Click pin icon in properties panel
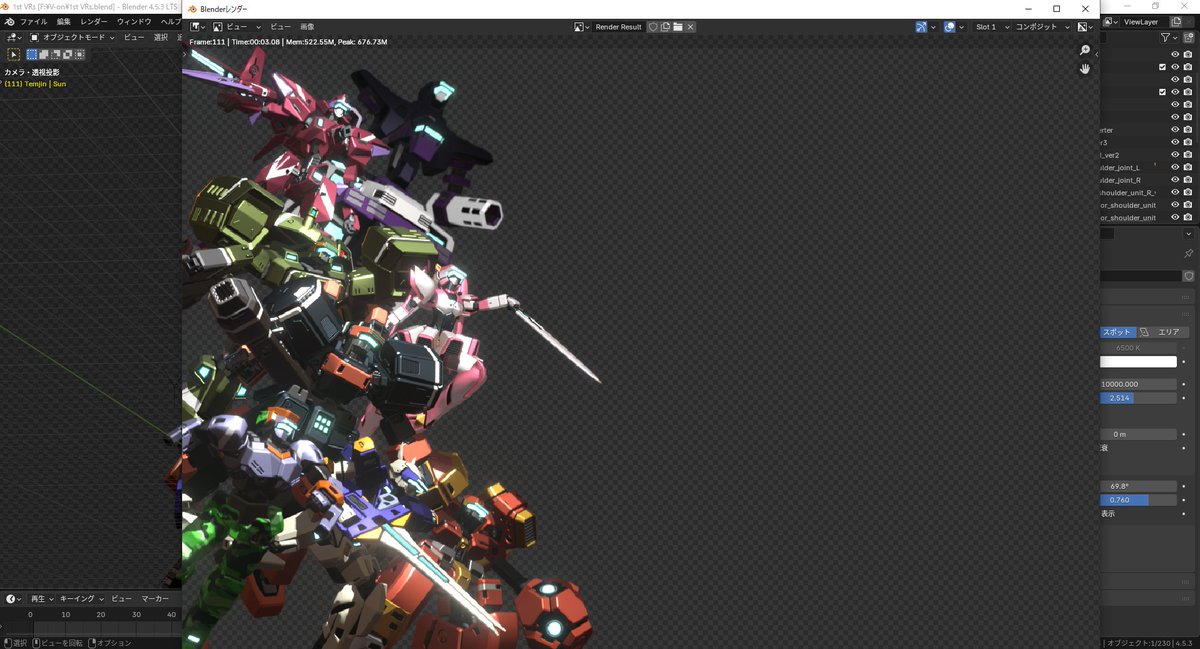Image resolution: width=1200 pixels, height=649 pixels. pos(1188,254)
